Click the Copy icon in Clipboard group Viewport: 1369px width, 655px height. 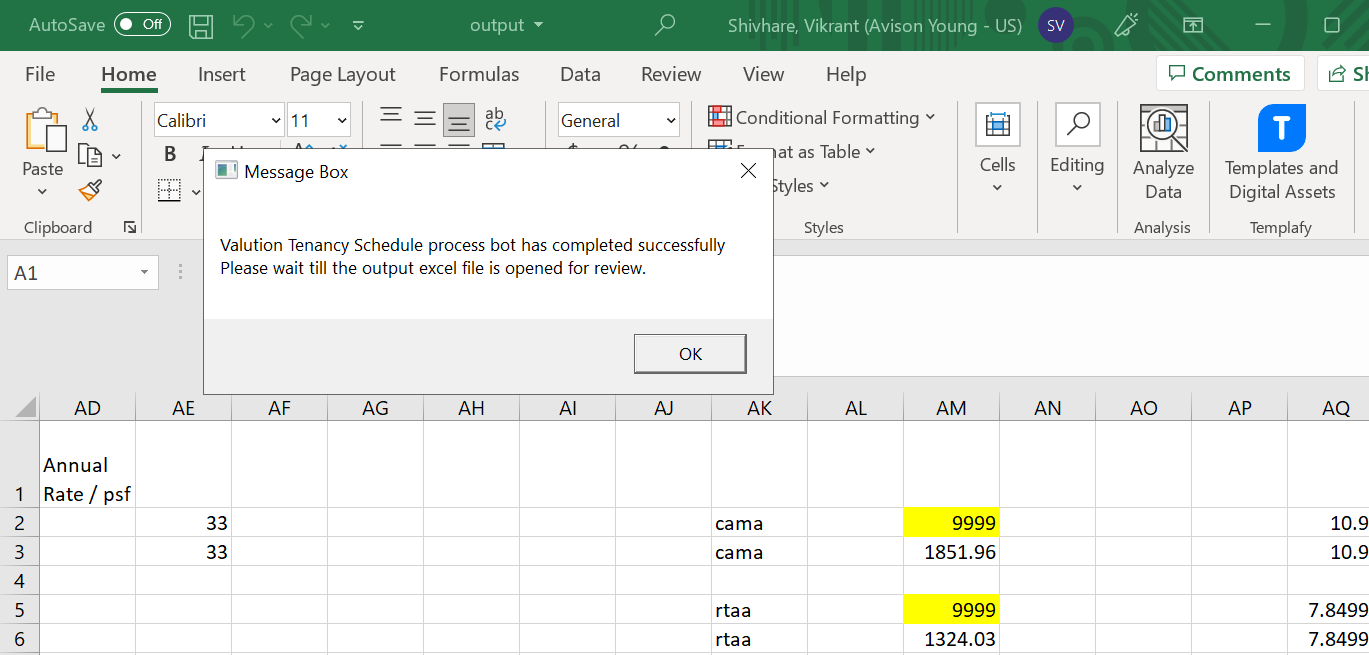tap(91, 155)
